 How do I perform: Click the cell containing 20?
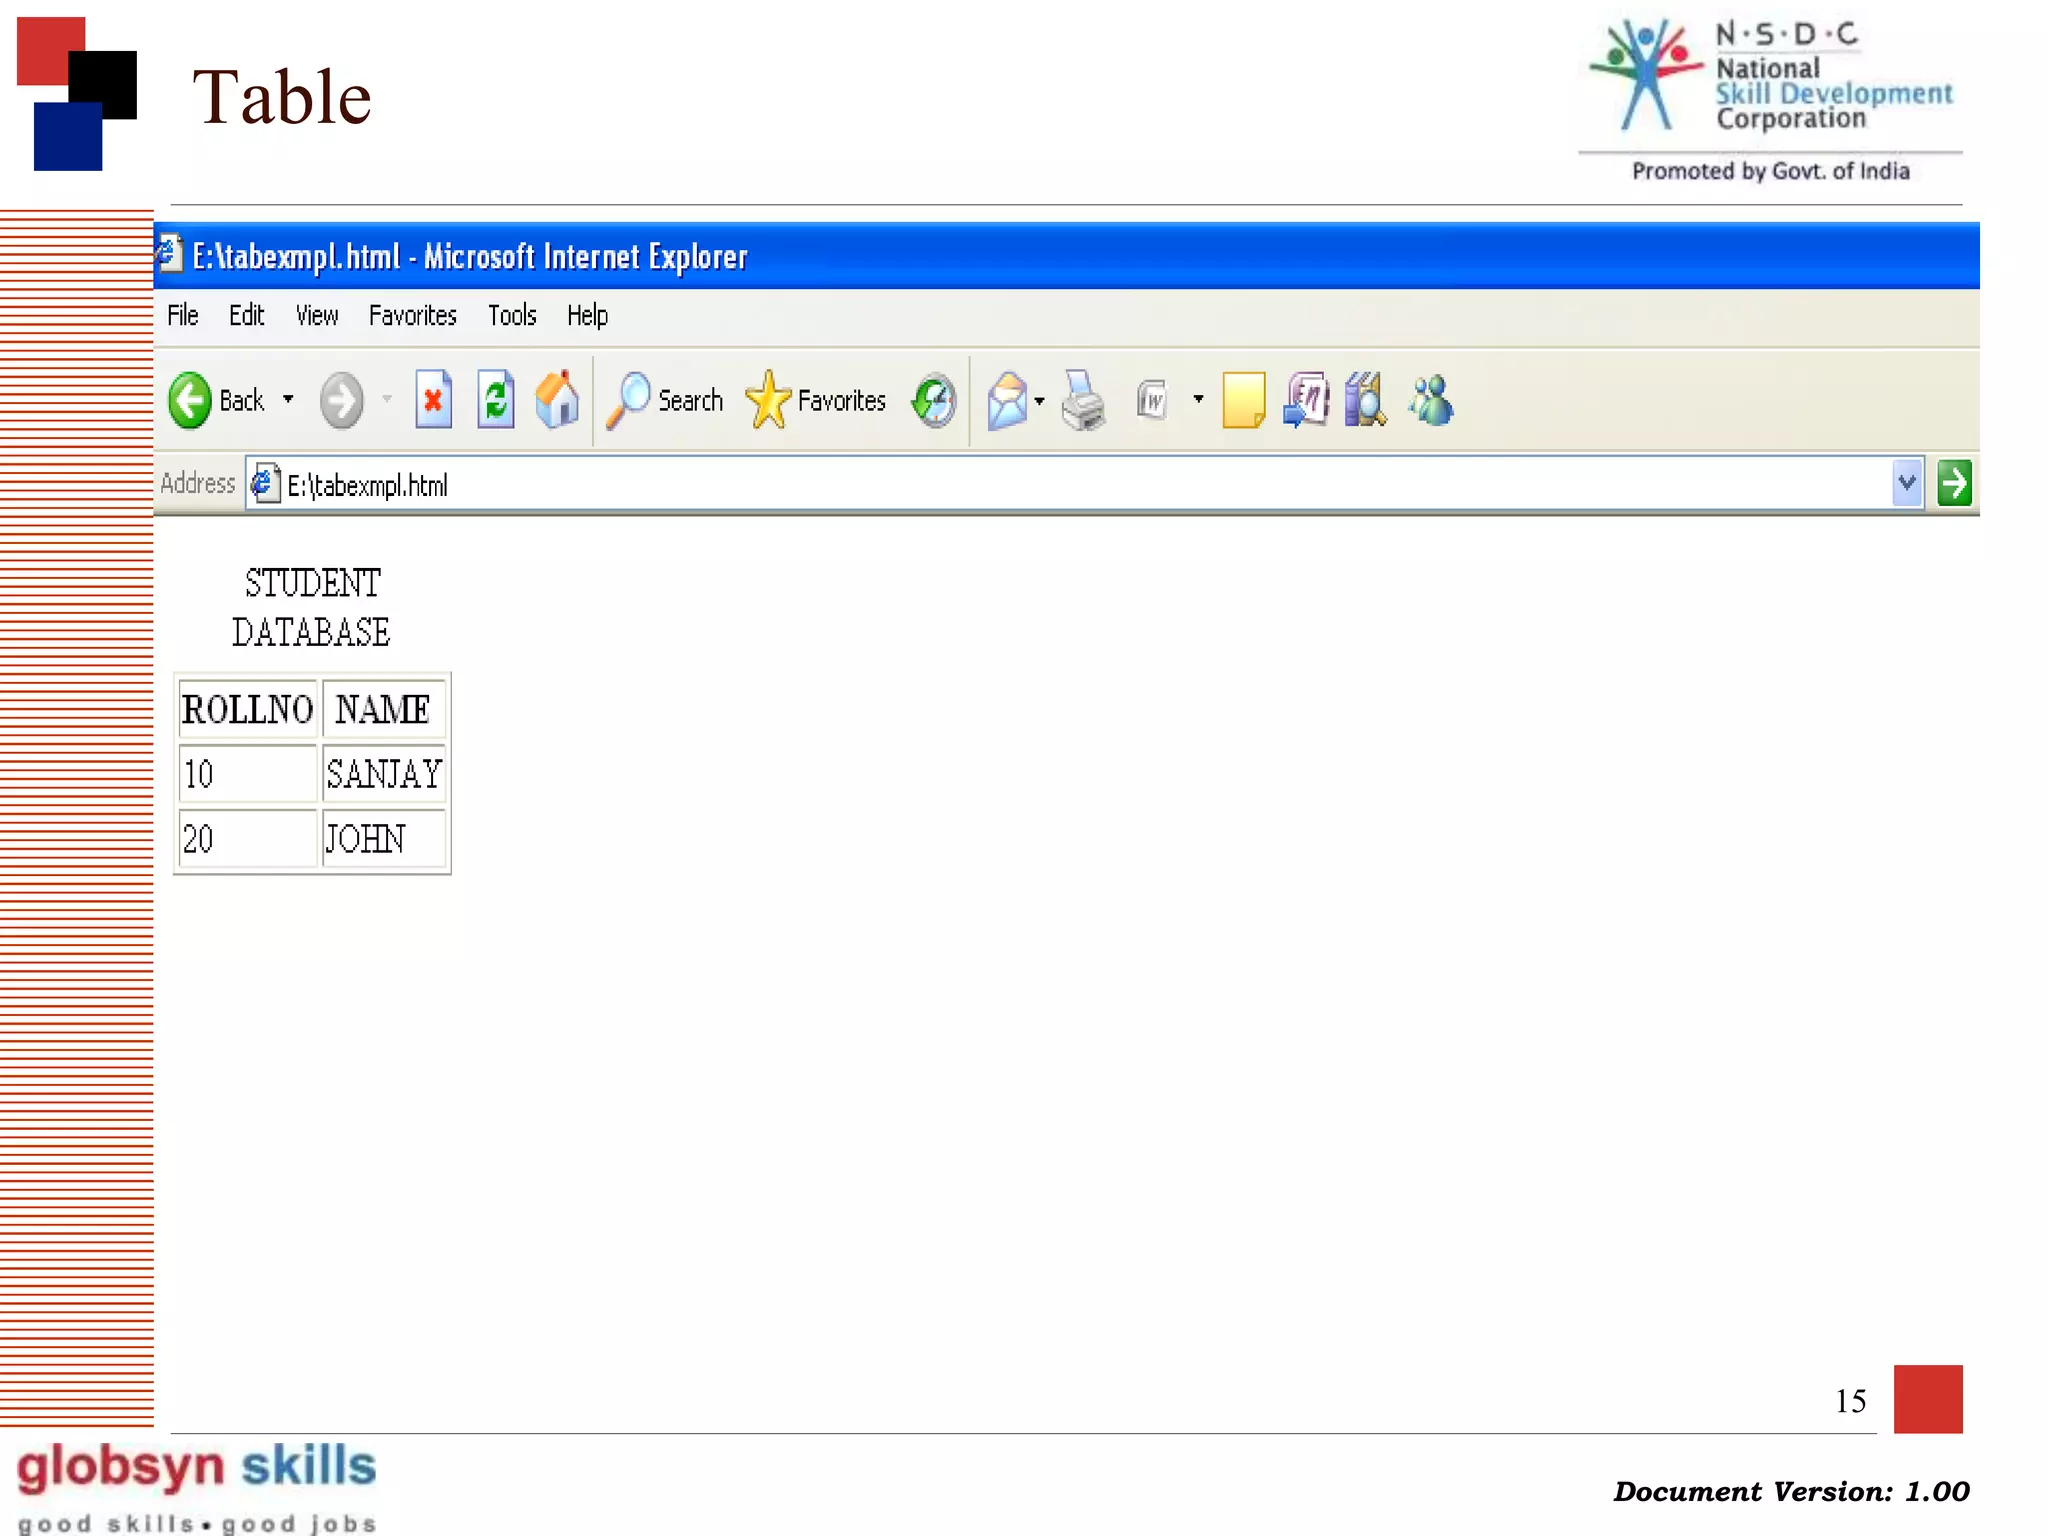click(247, 838)
